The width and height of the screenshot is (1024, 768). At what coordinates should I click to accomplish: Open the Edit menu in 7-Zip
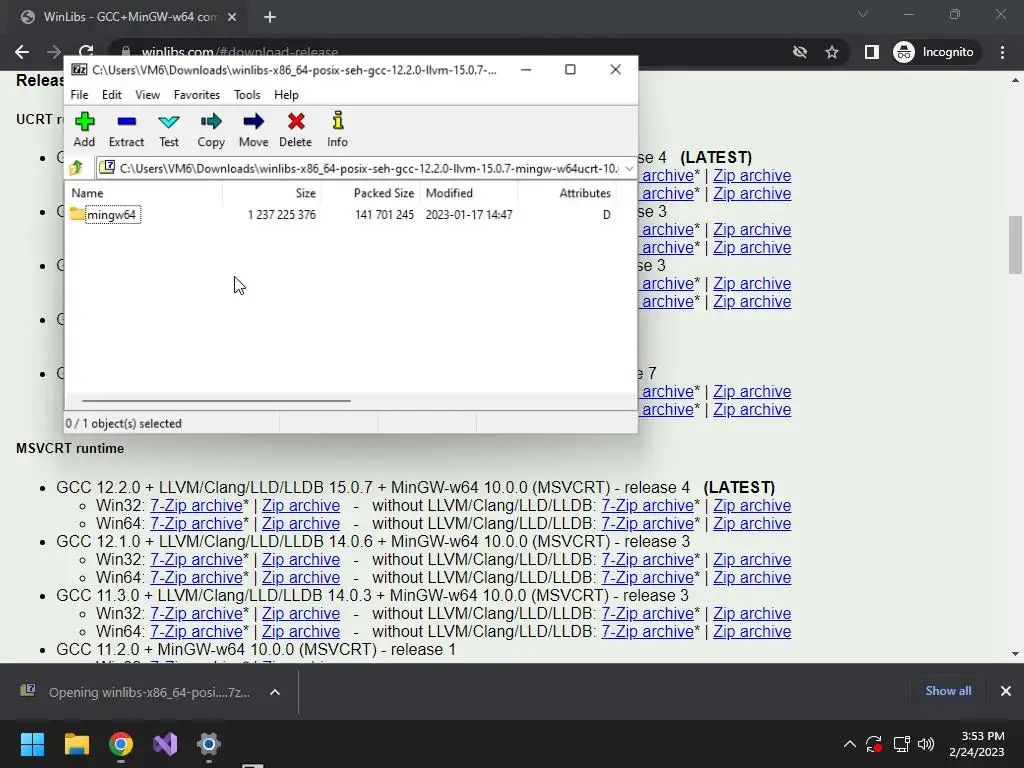pos(112,95)
